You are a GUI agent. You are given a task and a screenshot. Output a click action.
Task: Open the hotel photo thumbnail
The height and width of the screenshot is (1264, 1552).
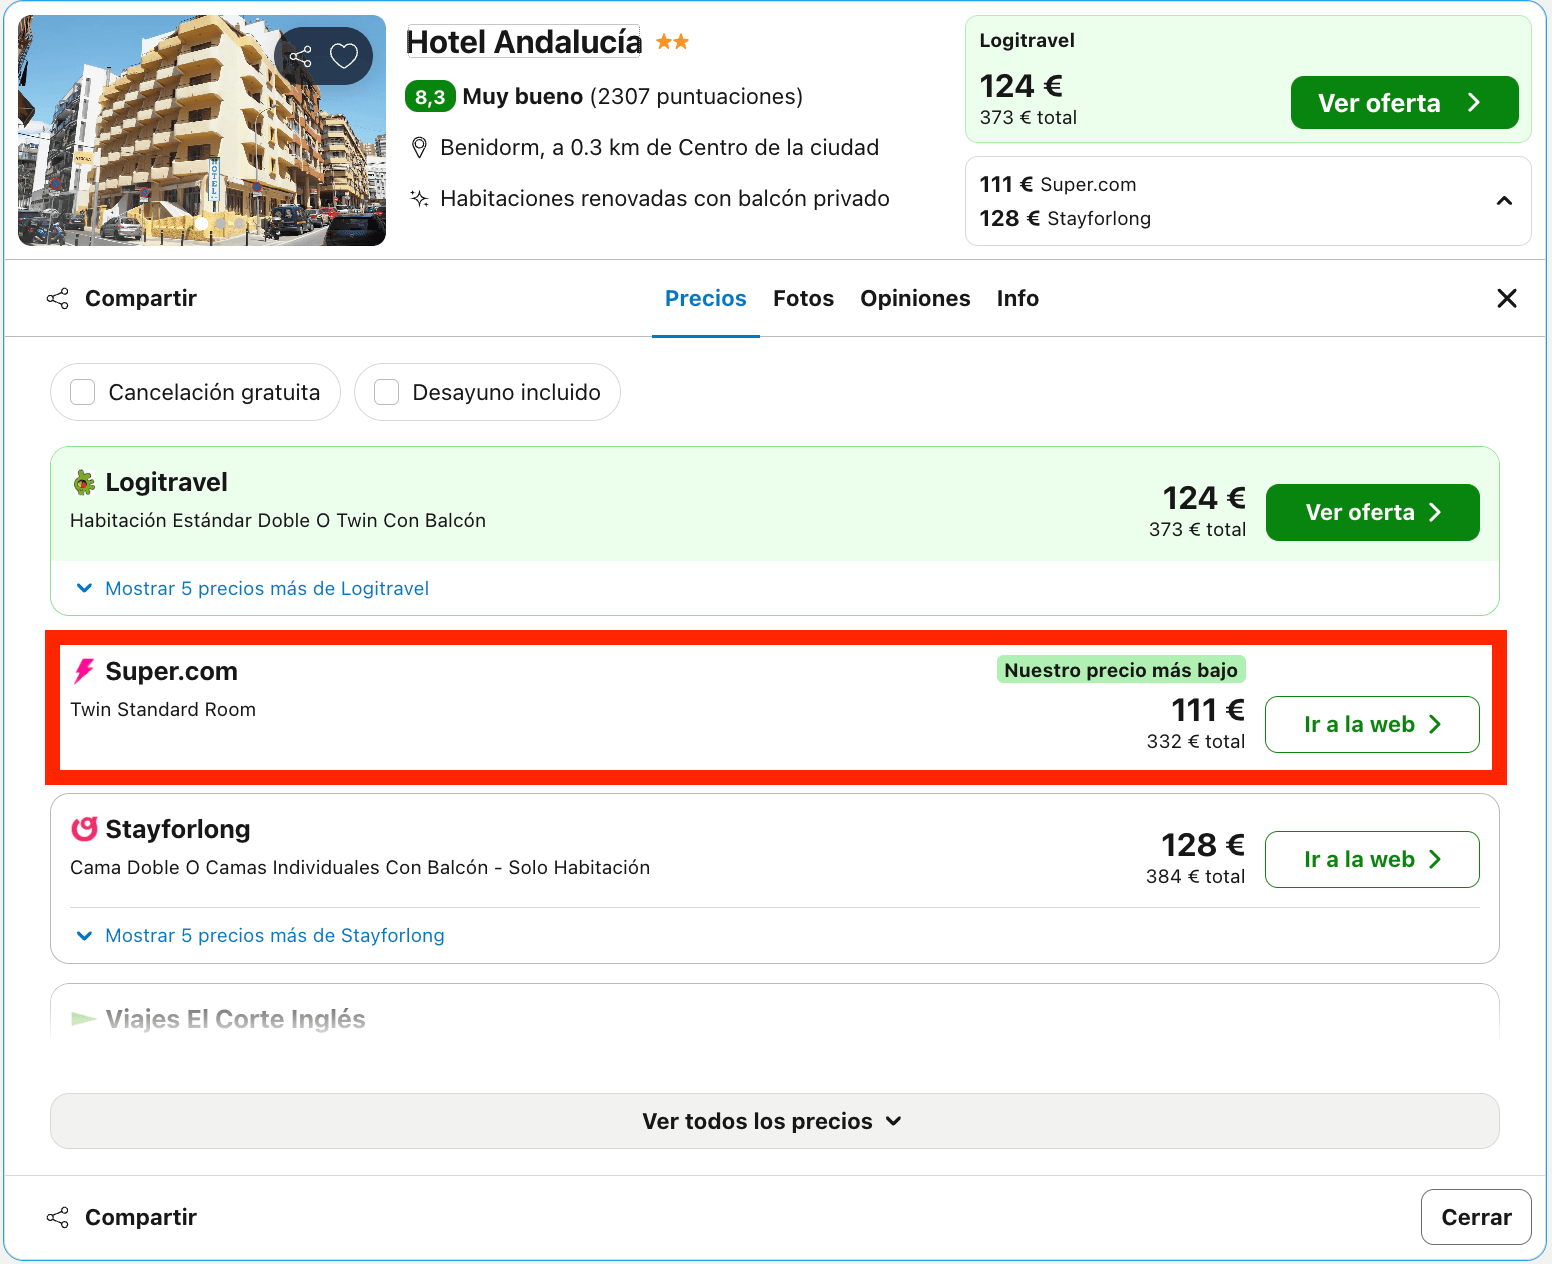pos(202,130)
